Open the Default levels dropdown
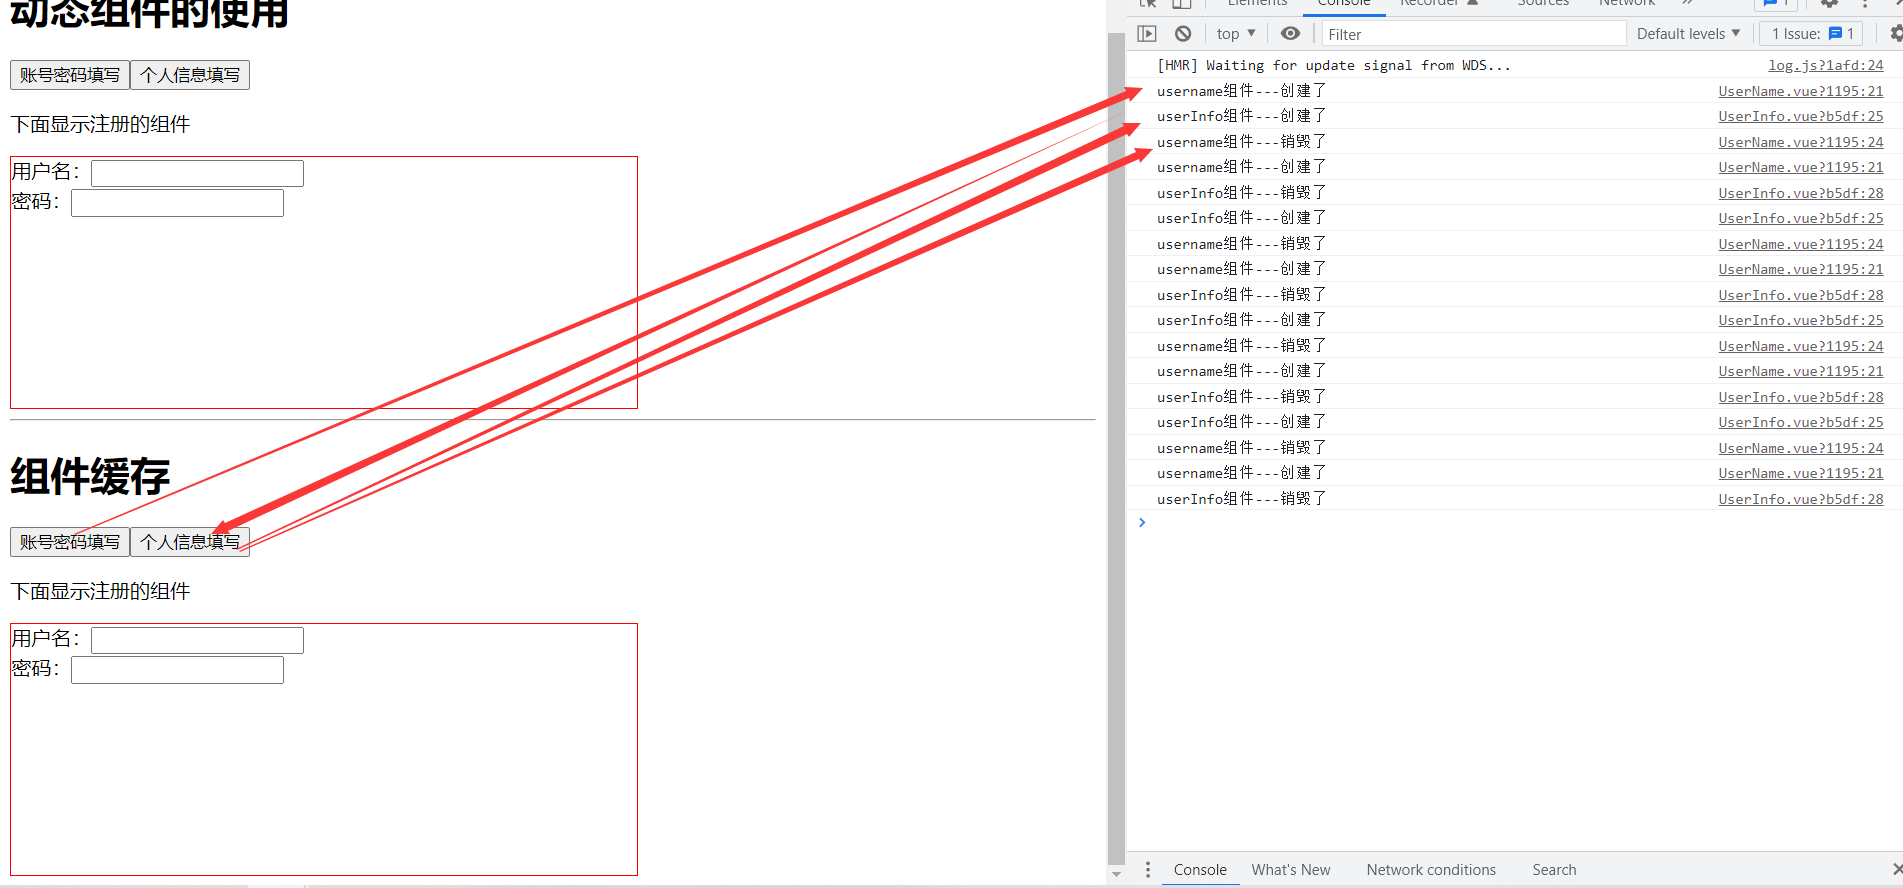The image size is (1903, 888). click(x=1688, y=34)
